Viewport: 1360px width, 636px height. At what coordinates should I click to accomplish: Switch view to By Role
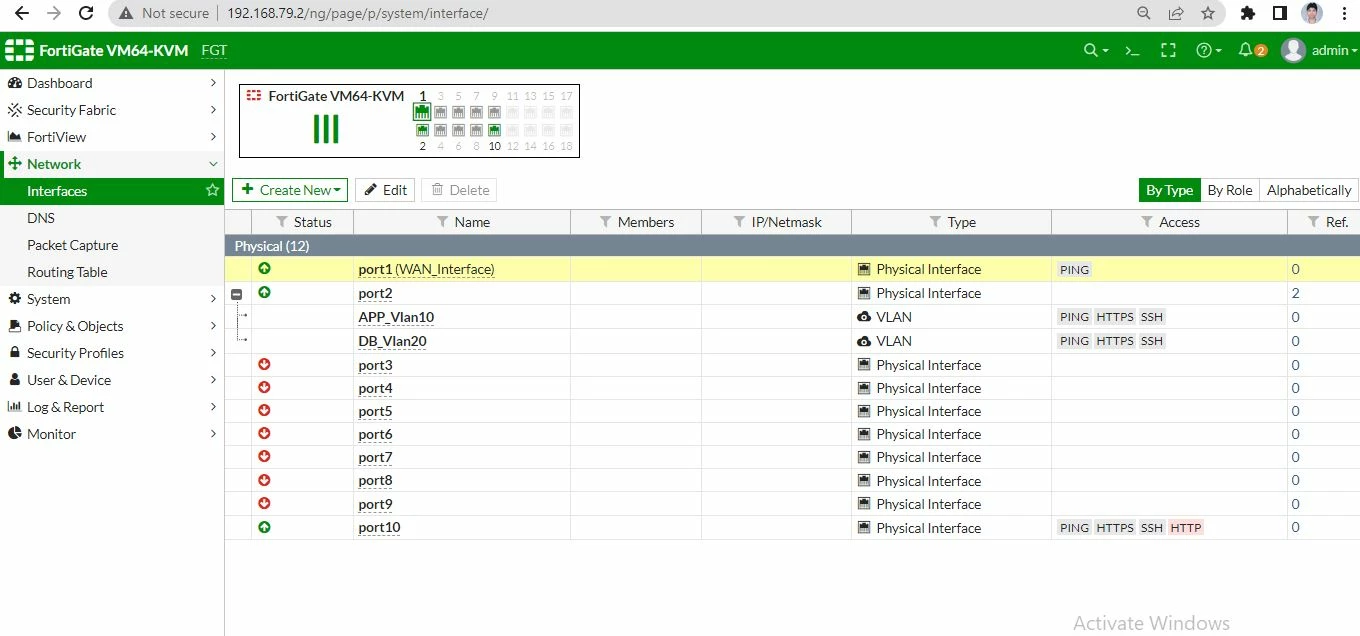[1229, 190]
